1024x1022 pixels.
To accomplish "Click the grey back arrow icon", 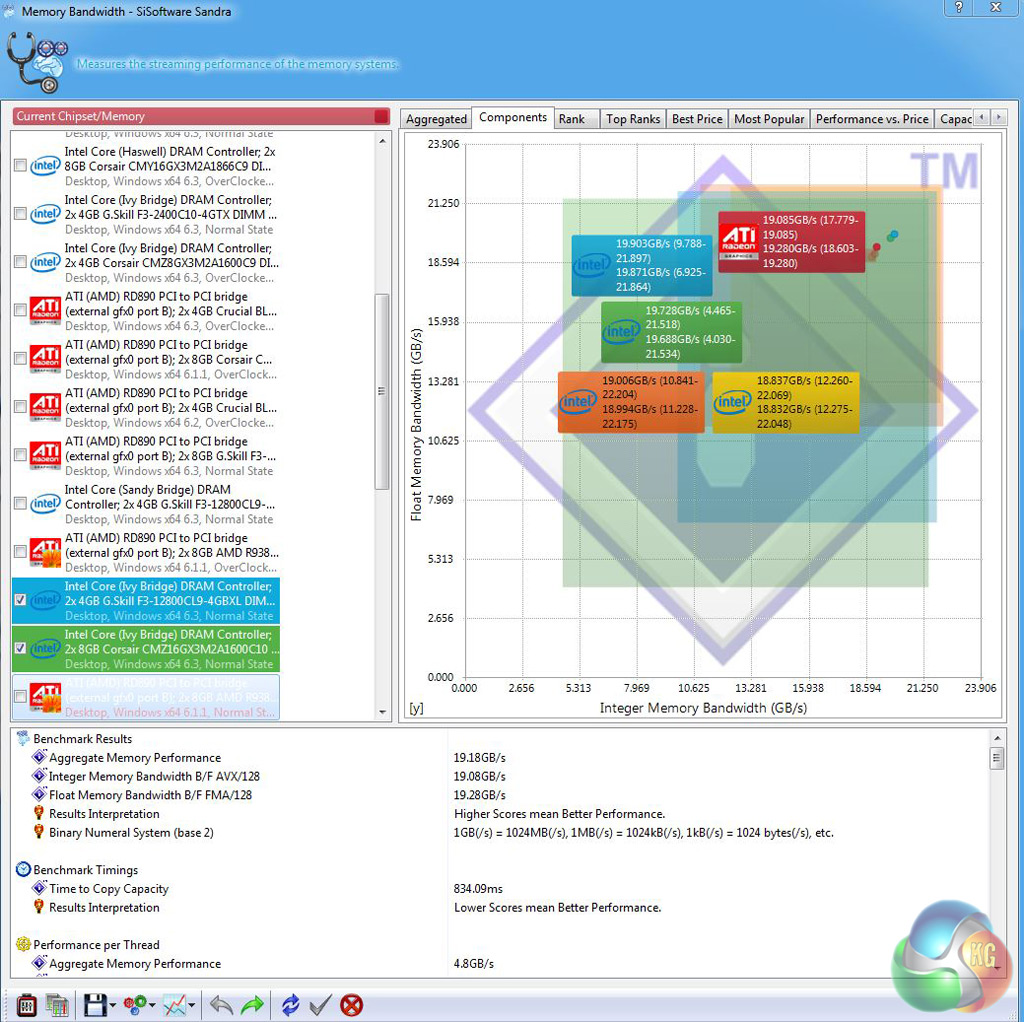I will coord(221,1005).
